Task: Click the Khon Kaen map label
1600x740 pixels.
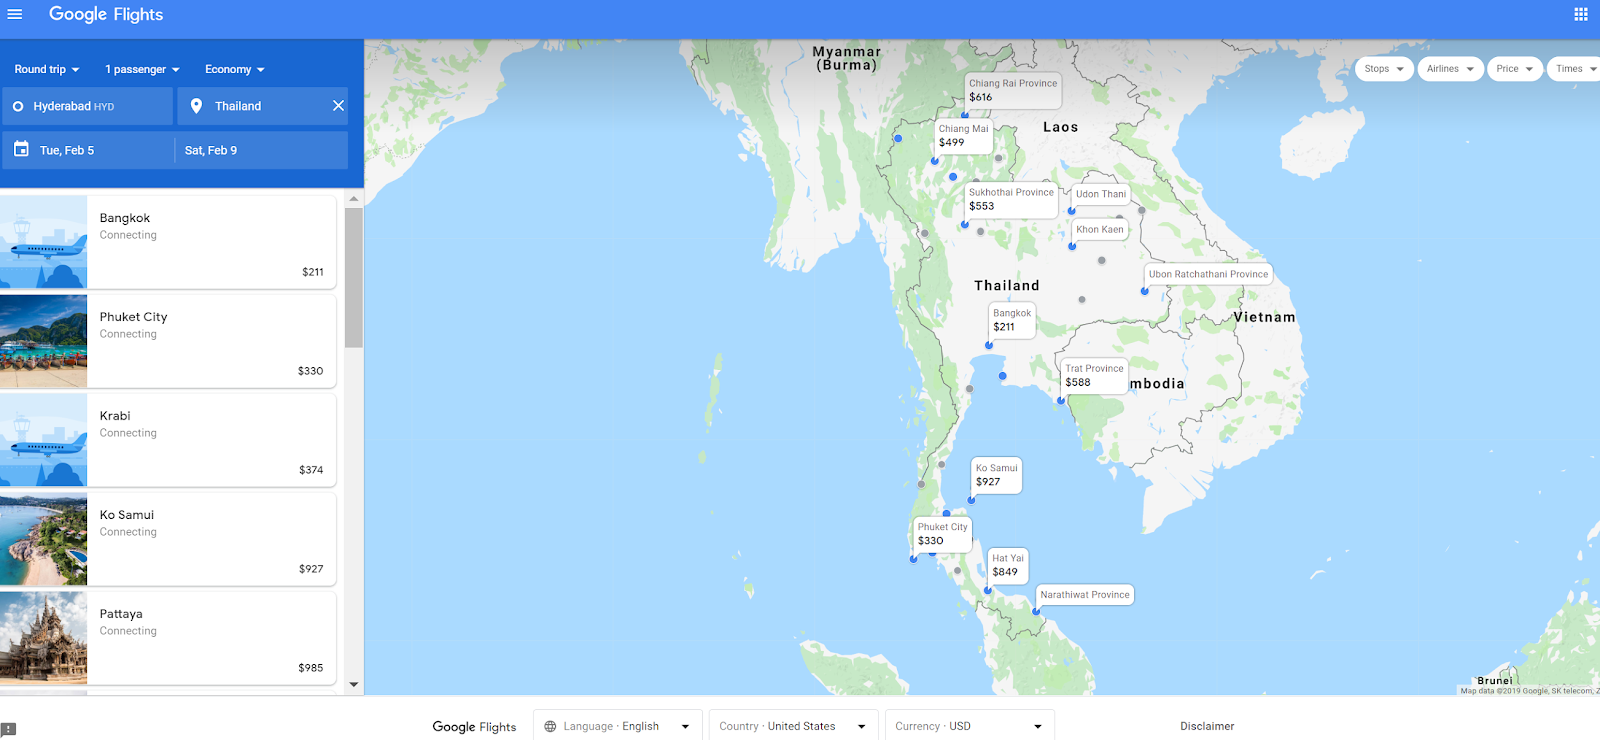Action: point(1100,230)
